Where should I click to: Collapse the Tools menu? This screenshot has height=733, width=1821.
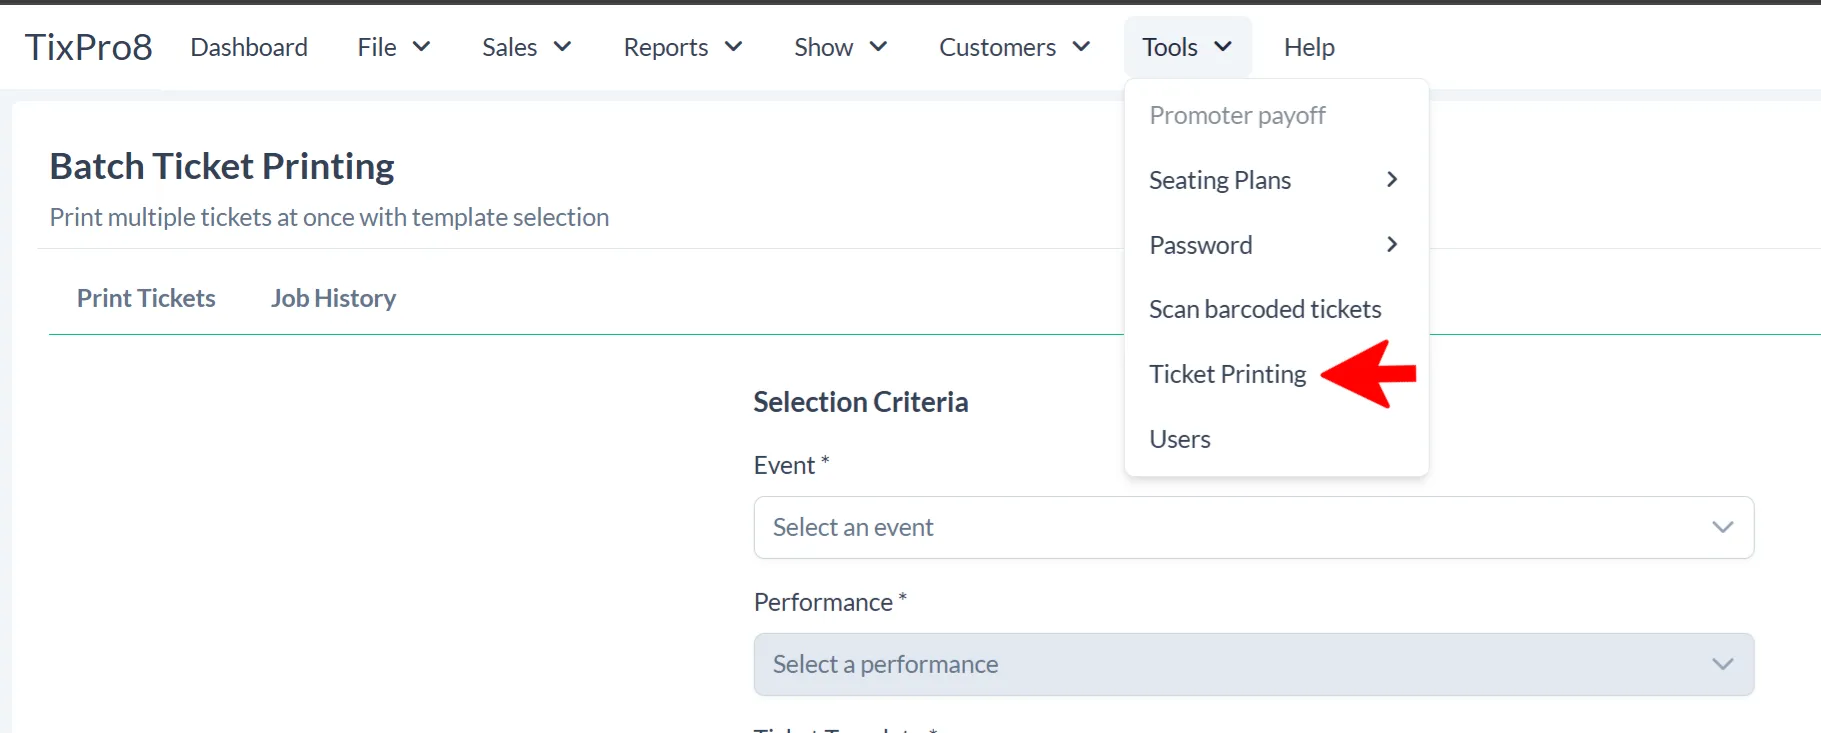[1188, 47]
